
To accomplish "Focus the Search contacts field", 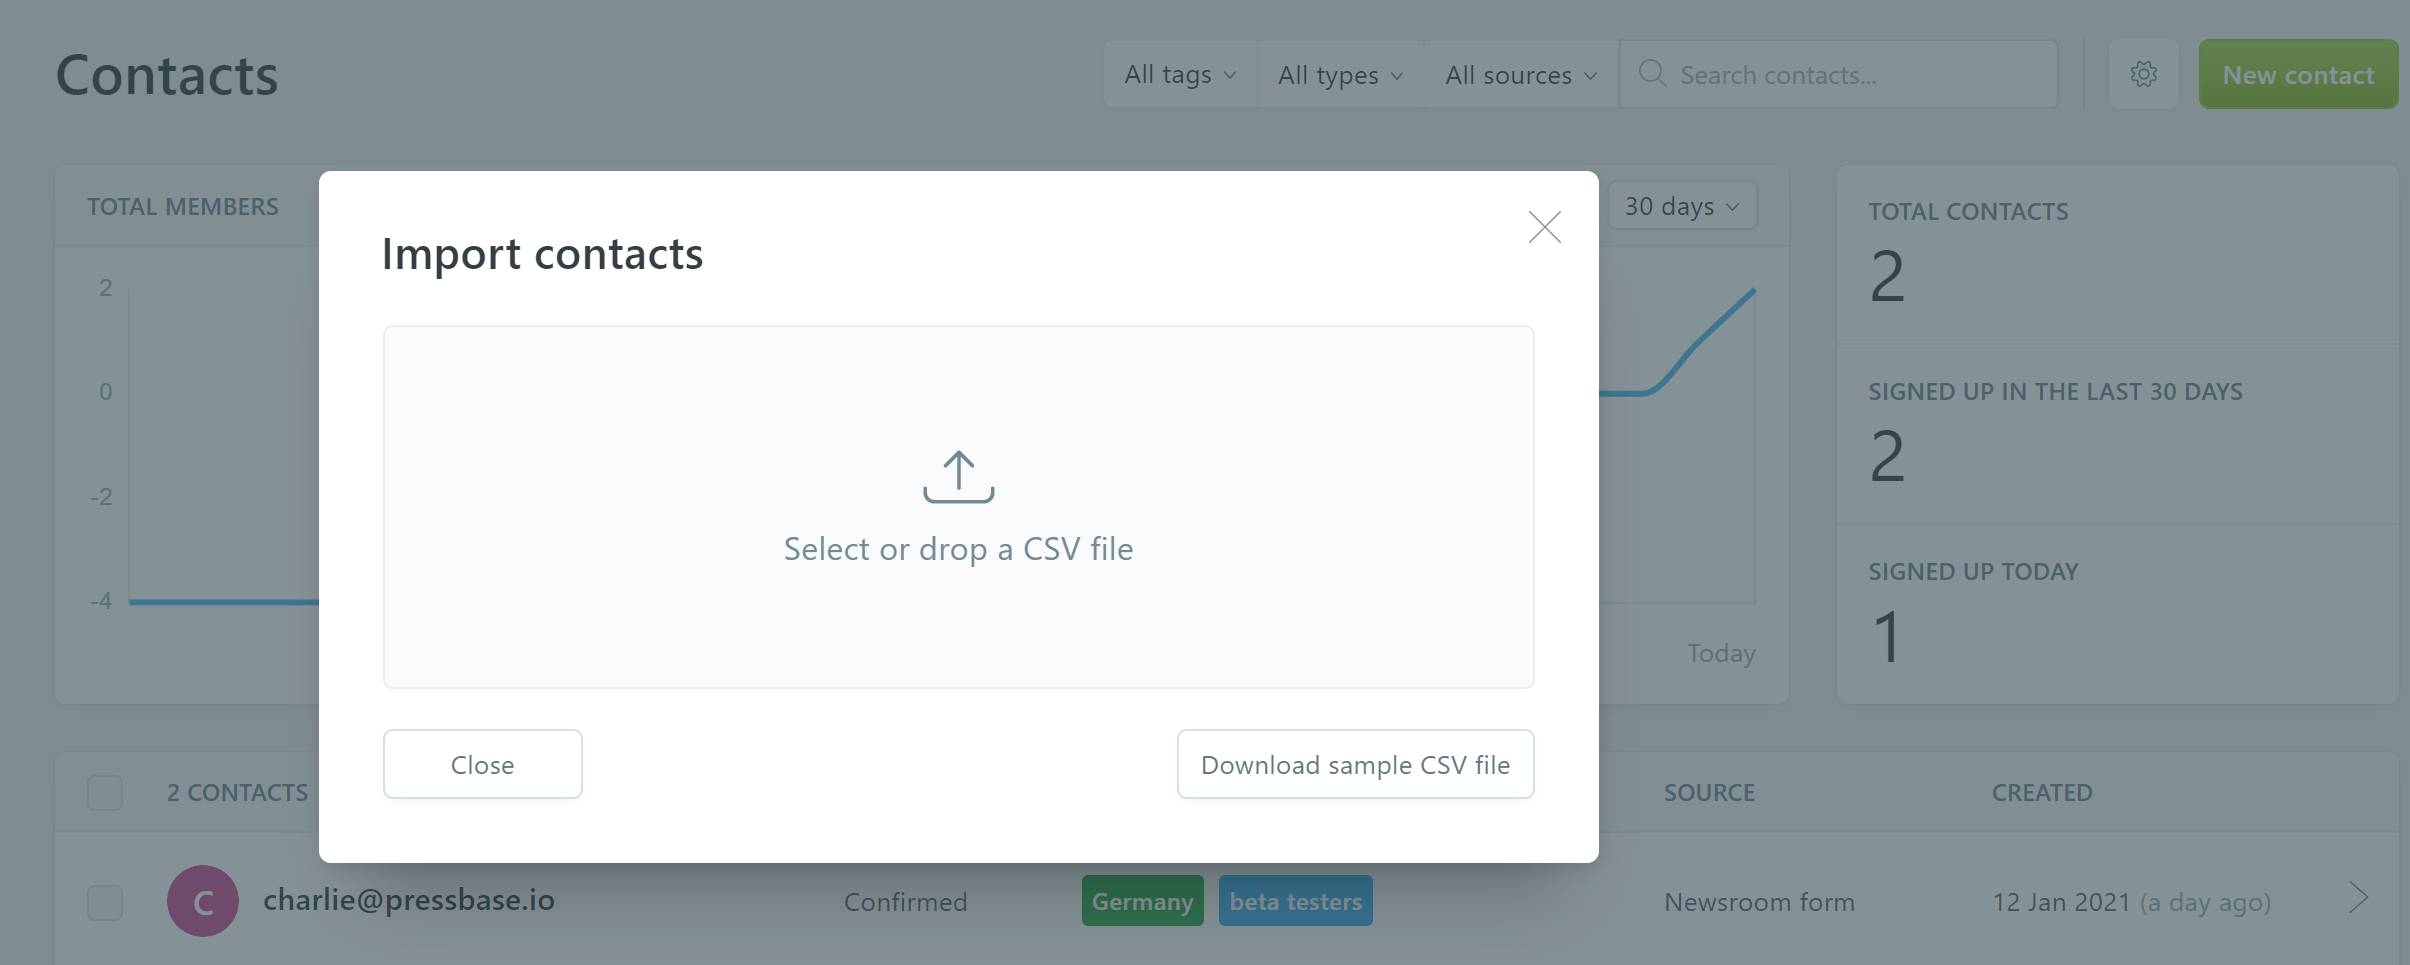I will pyautogui.click(x=1839, y=74).
